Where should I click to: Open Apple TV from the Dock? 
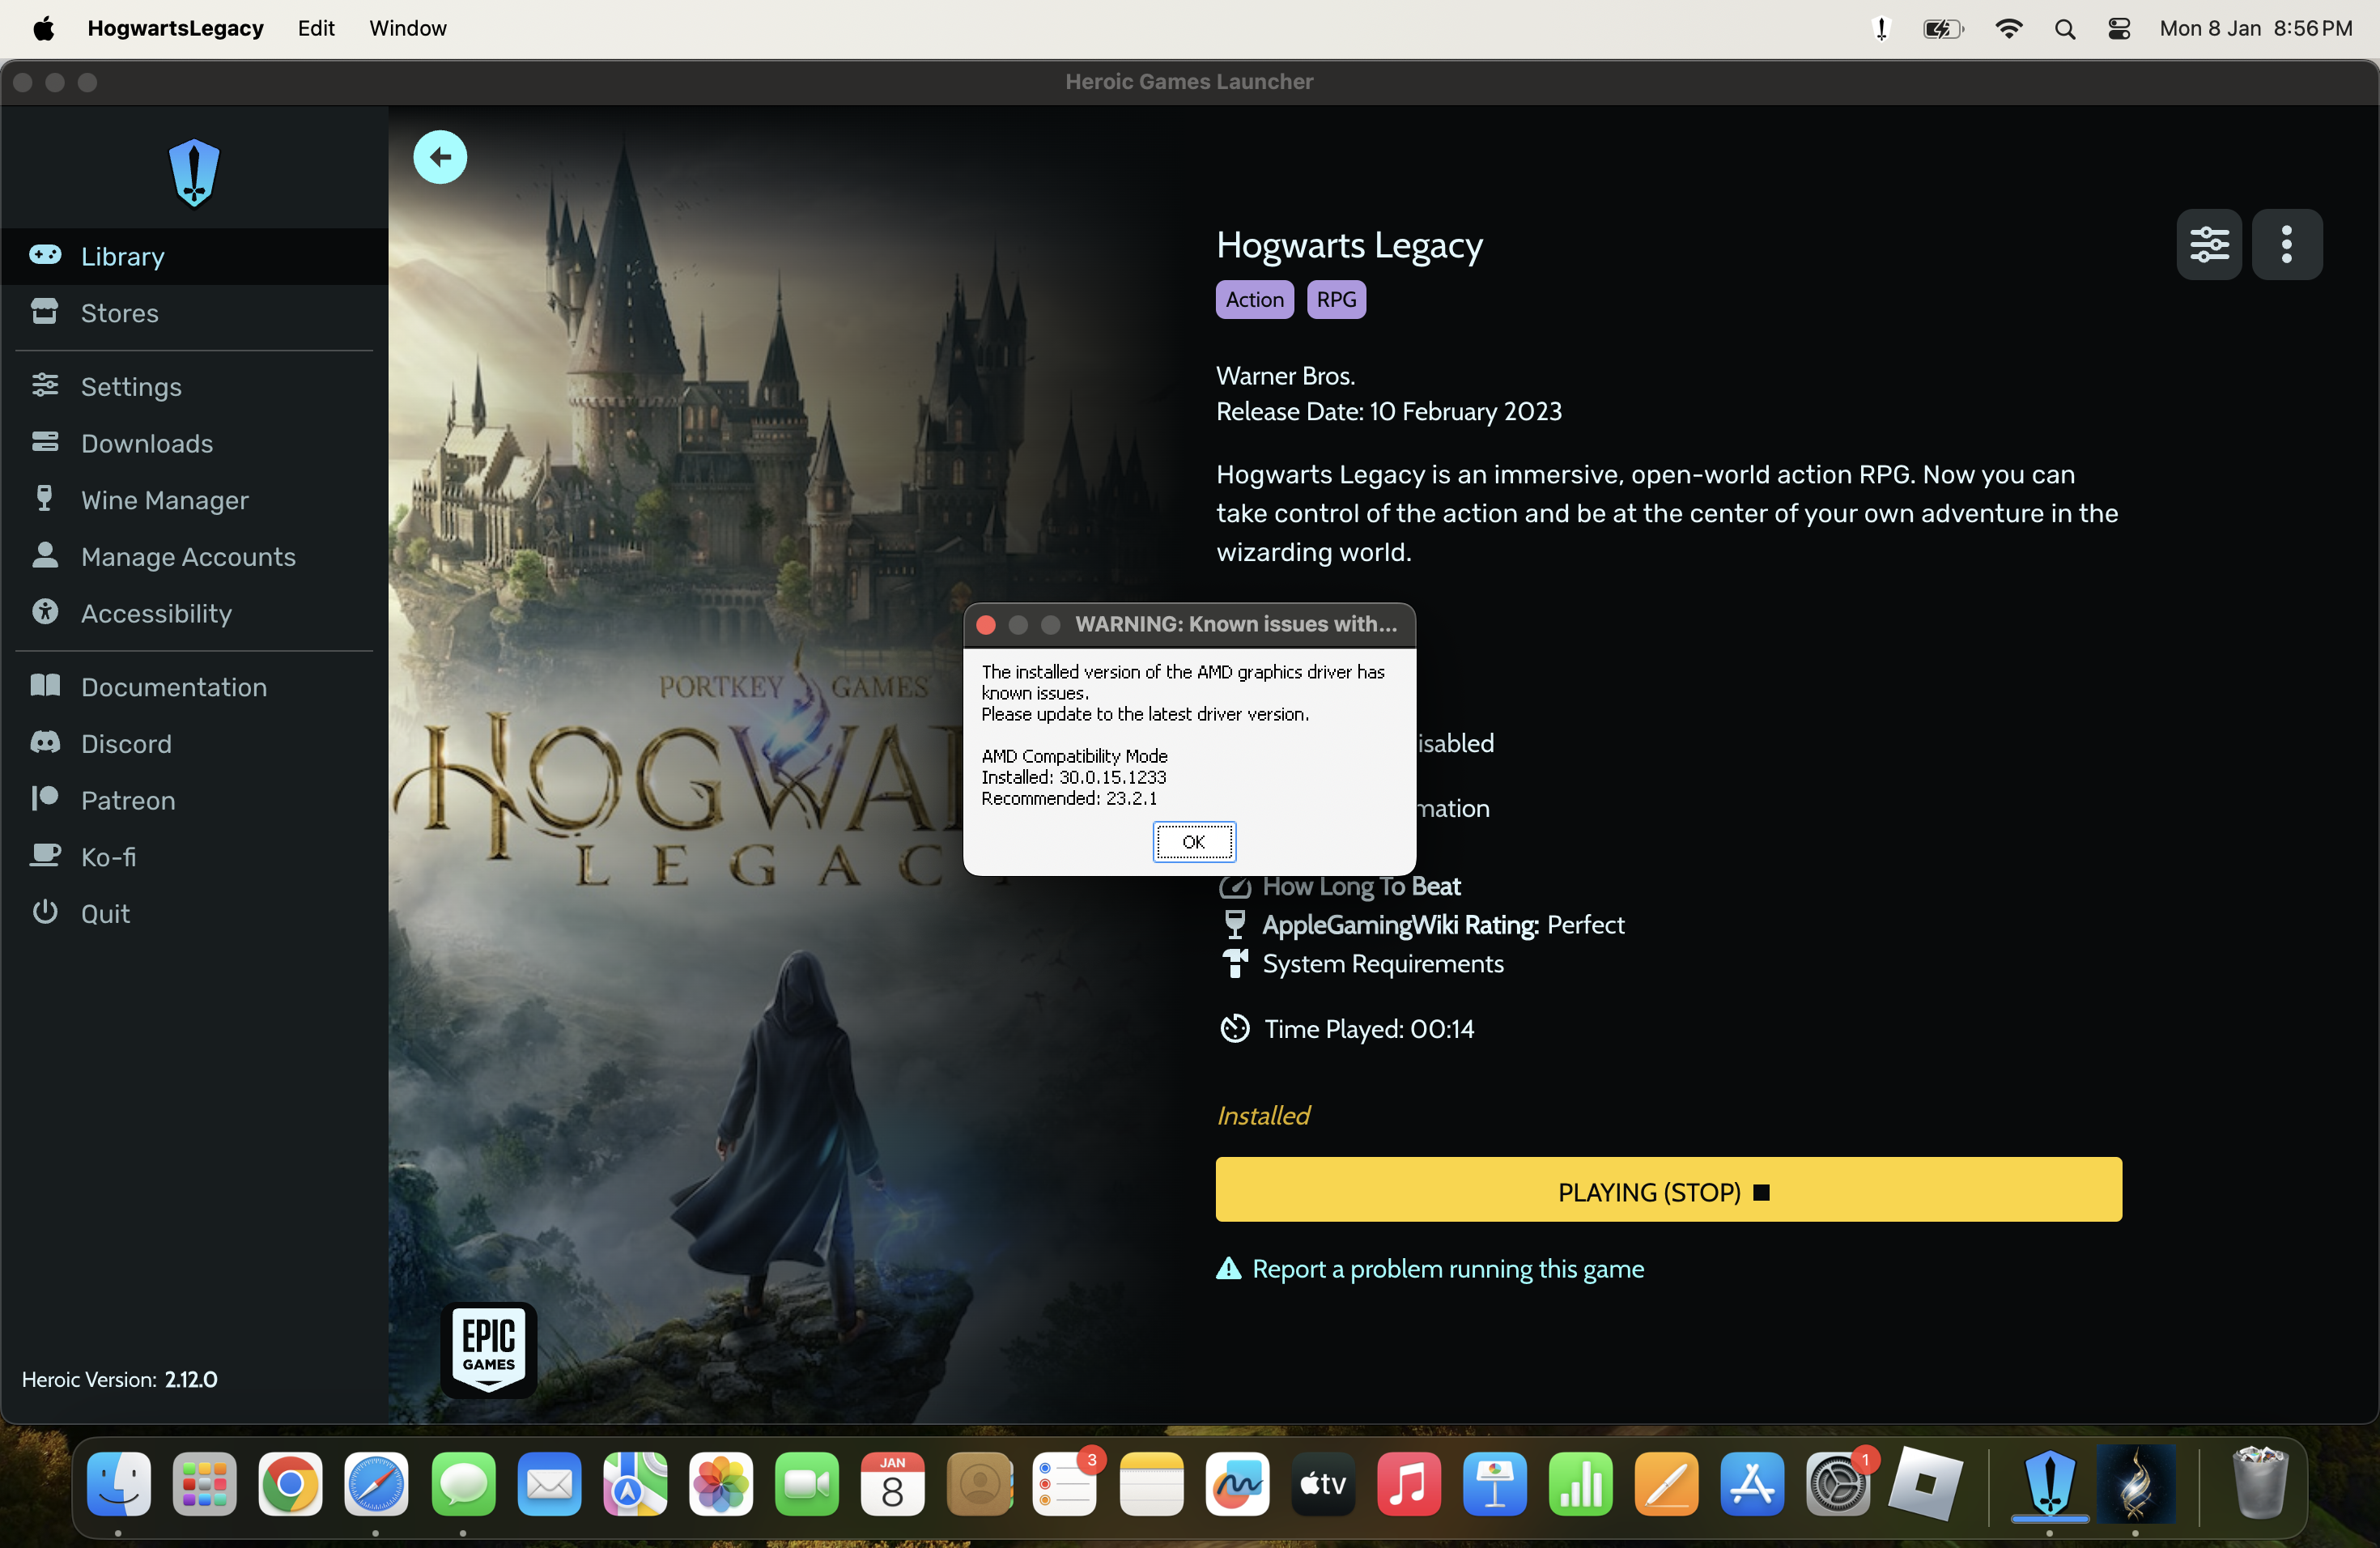1323,1484
